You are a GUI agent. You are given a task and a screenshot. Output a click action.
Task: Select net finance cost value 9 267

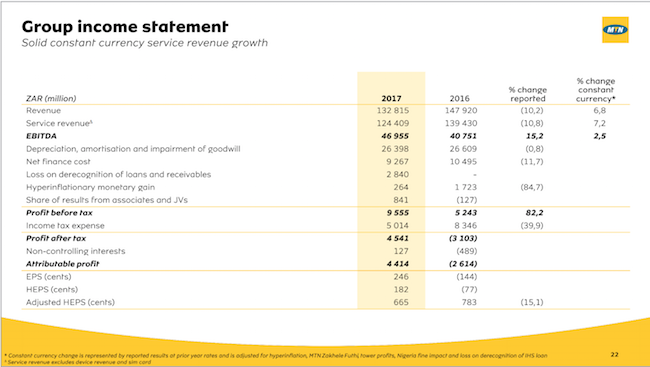398,162
